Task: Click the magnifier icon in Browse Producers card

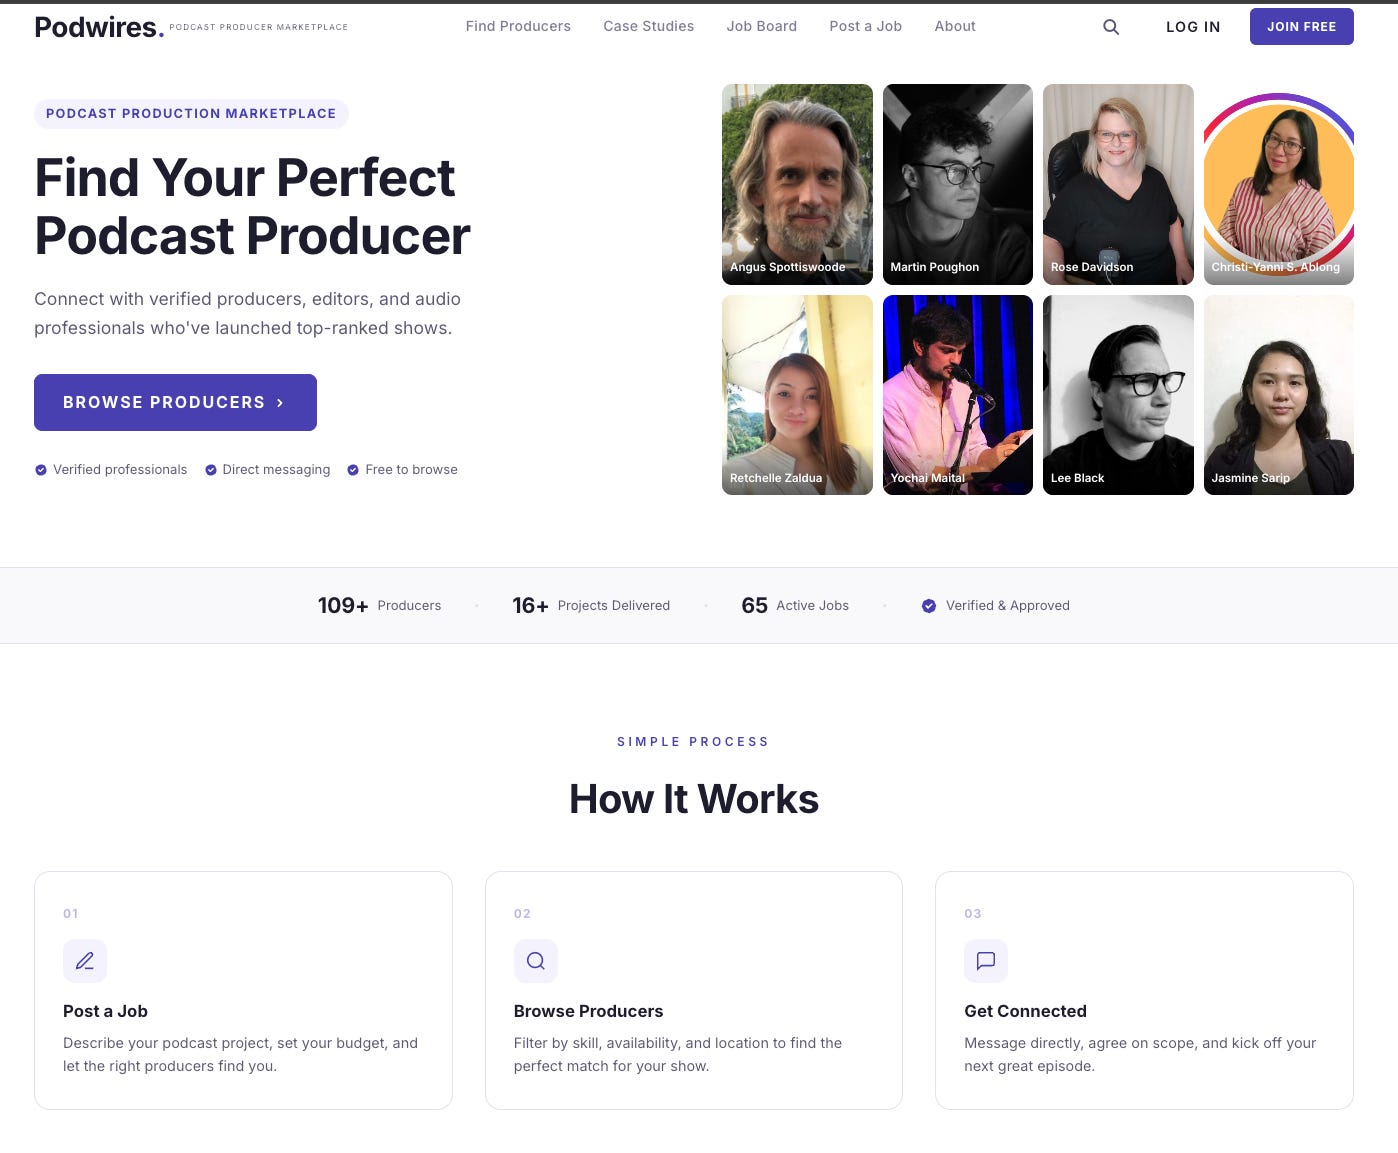Action: coord(536,961)
